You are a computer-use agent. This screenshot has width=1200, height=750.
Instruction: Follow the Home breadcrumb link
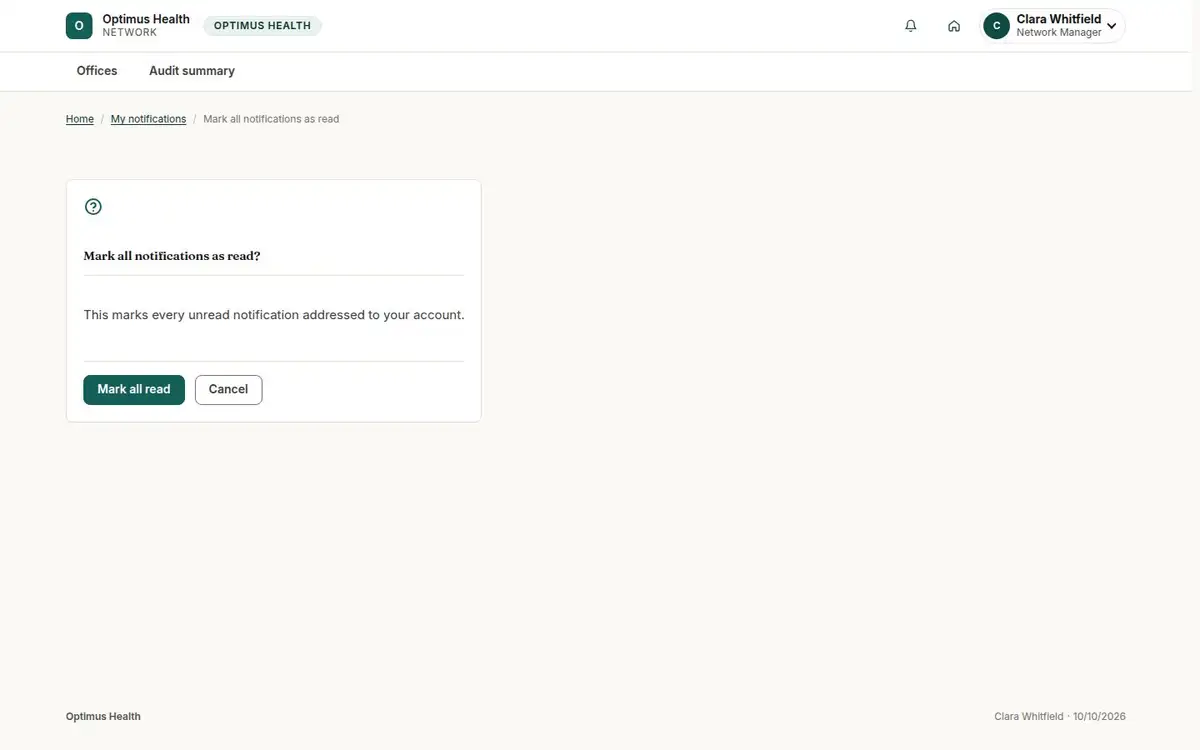coord(80,119)
